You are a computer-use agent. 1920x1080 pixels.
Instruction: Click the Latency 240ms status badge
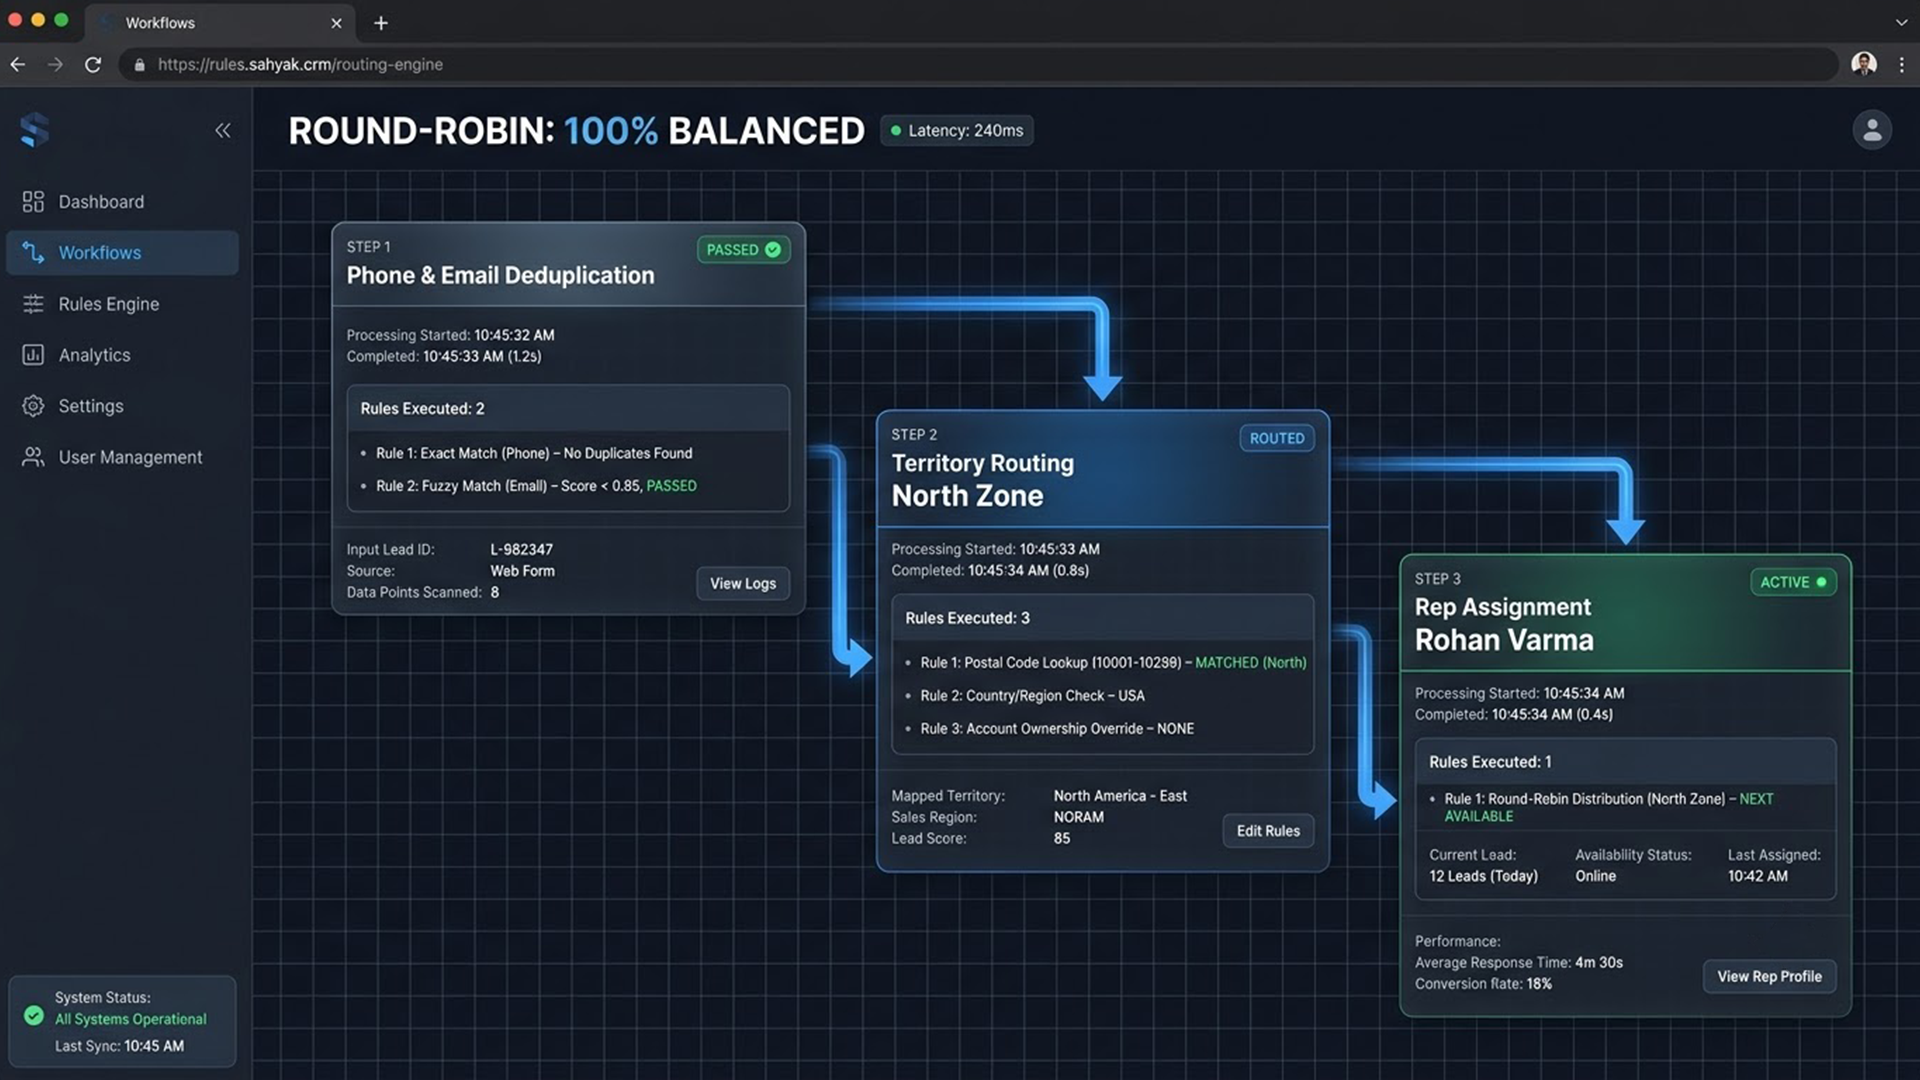(x=957, y=131)
